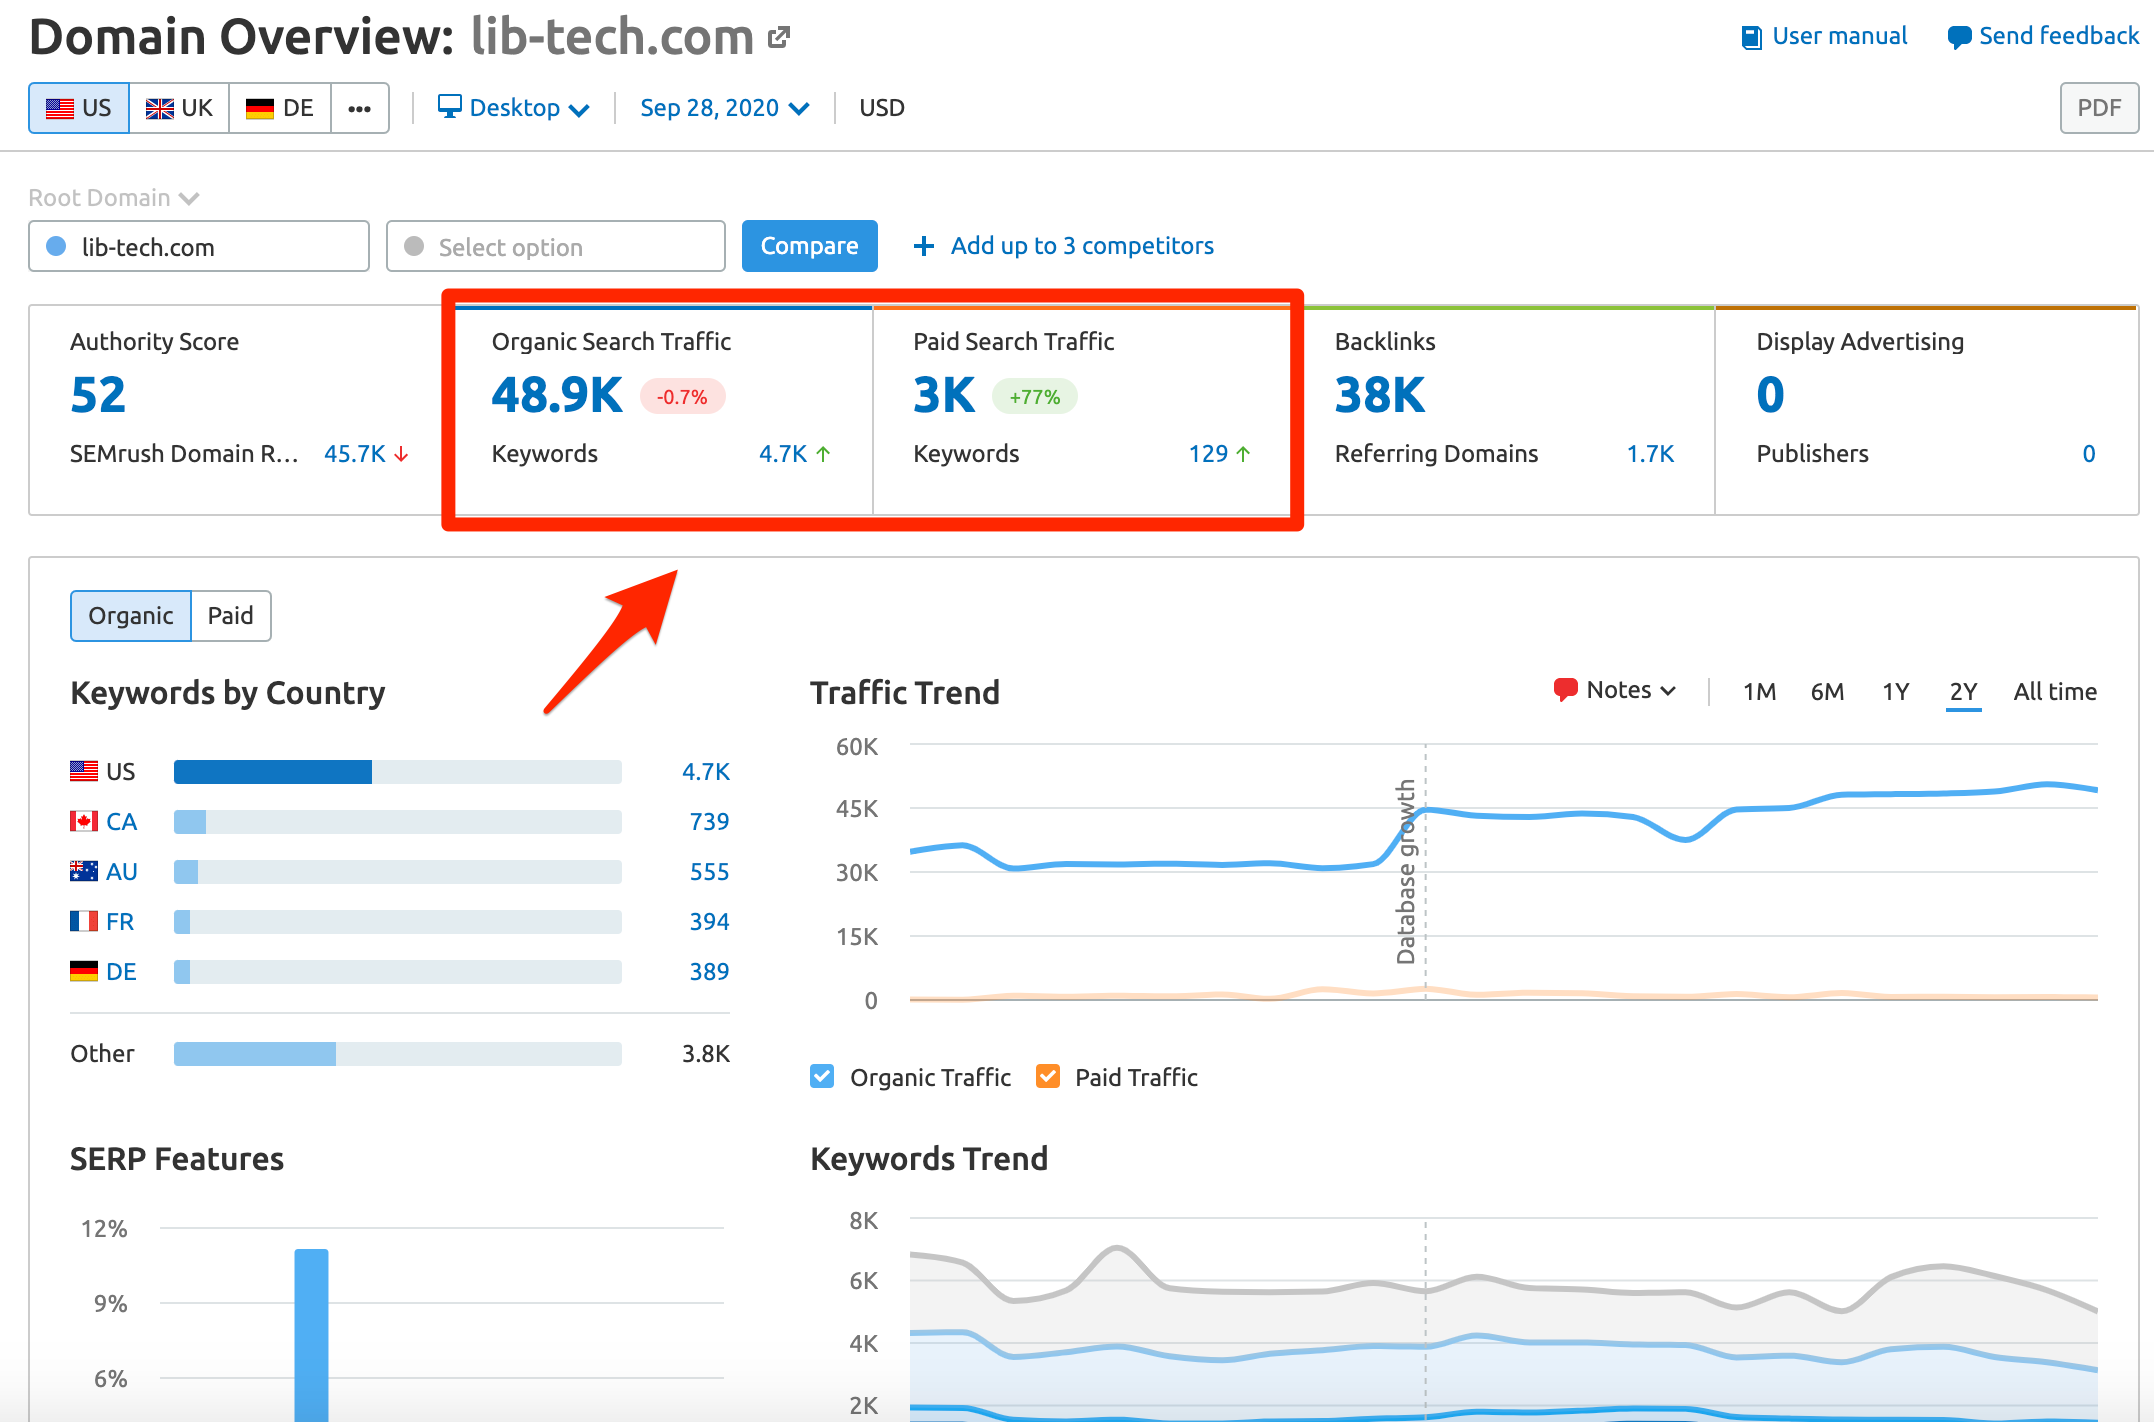Viewport: 2154px width, 1422px height.
Task: Click the UK flag icon in database selector
Action: click(x=159, y=108)
